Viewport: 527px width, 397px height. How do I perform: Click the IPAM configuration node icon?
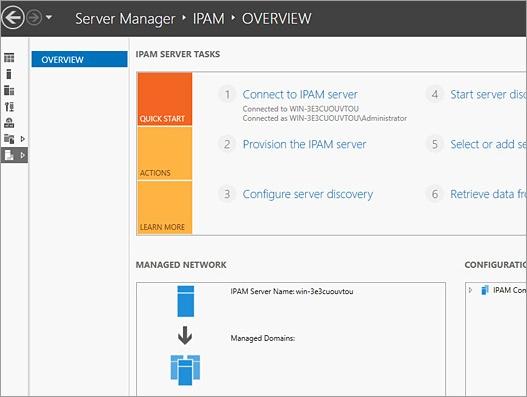click(x=485, y=290)
